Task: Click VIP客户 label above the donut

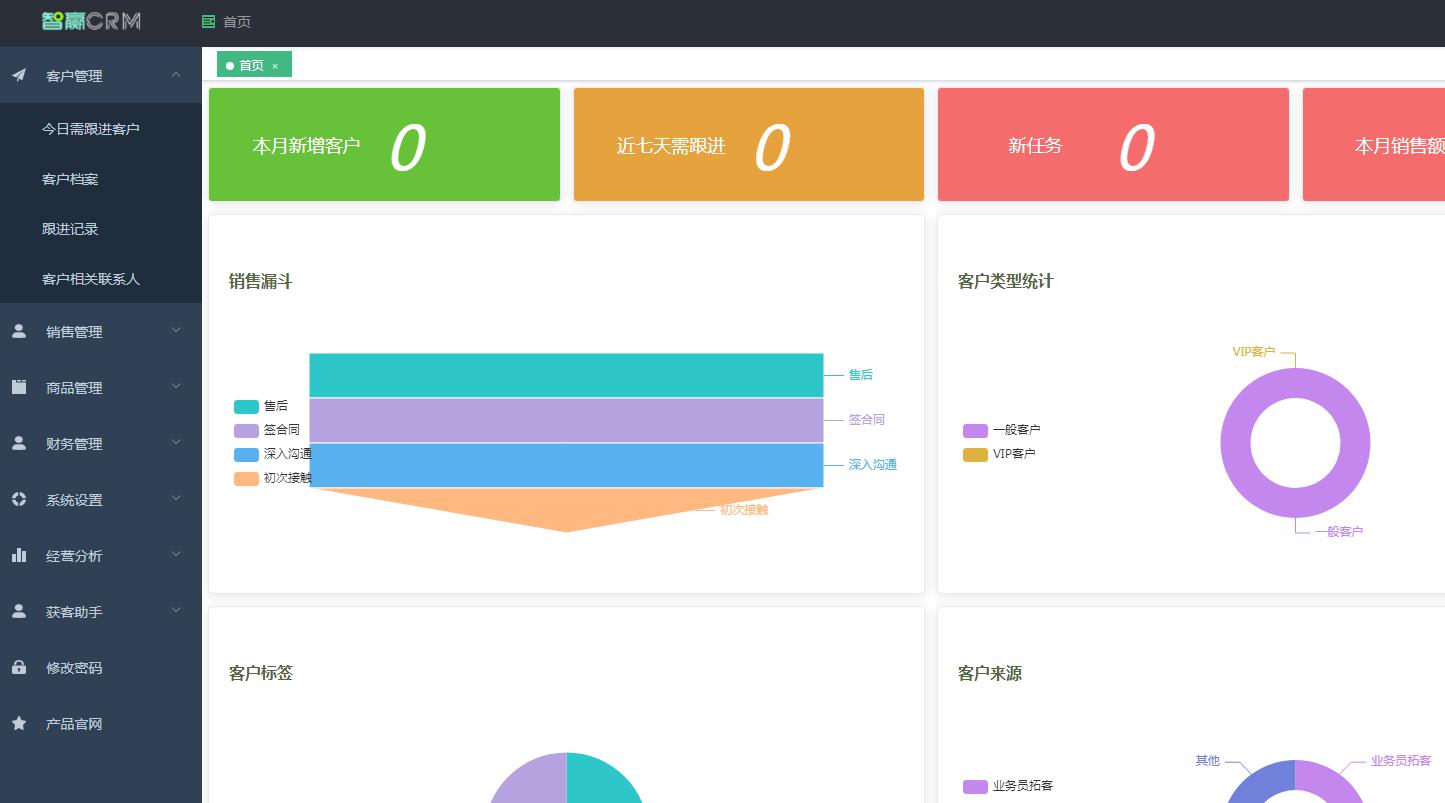Action: pos(1254,352)
